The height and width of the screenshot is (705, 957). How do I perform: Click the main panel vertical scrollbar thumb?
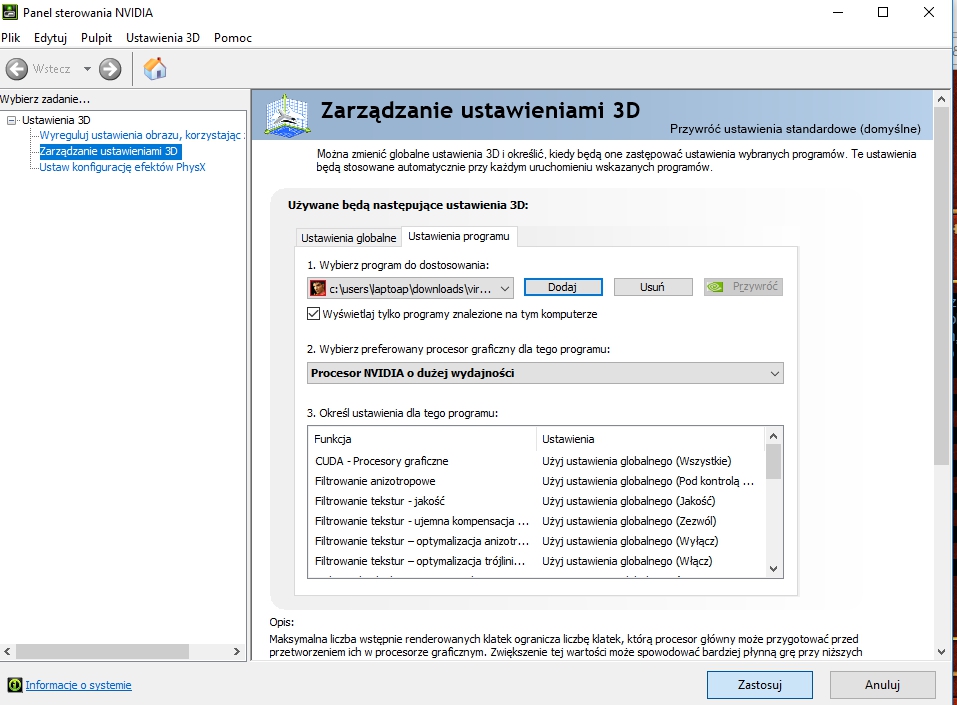[941, 287]
